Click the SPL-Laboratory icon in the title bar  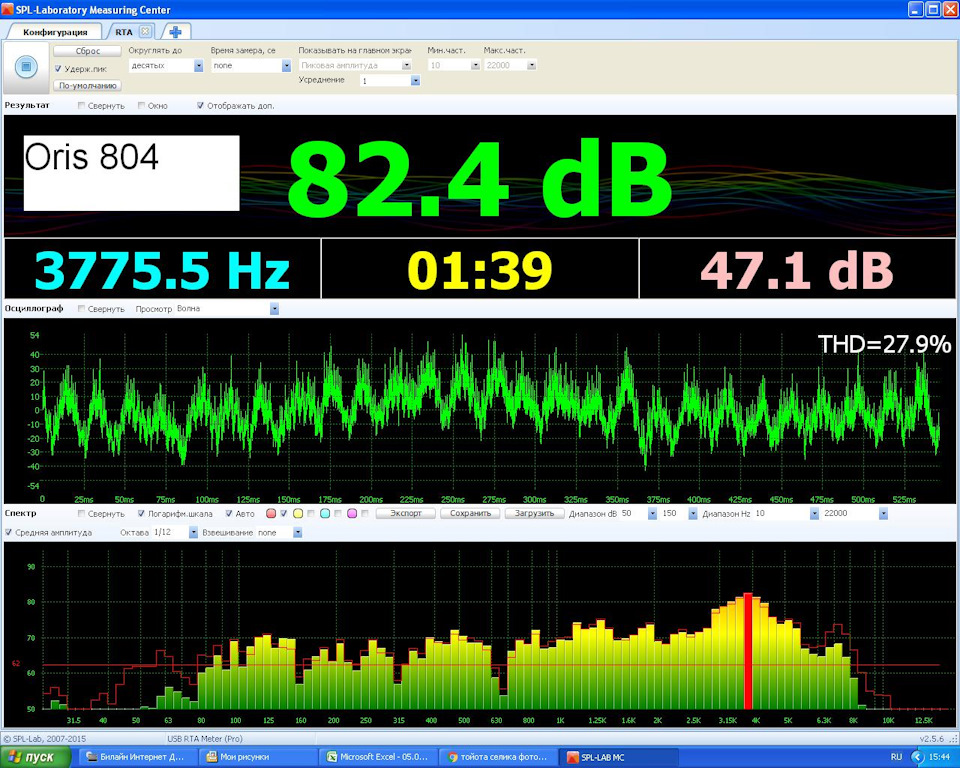tap(8, 9)
